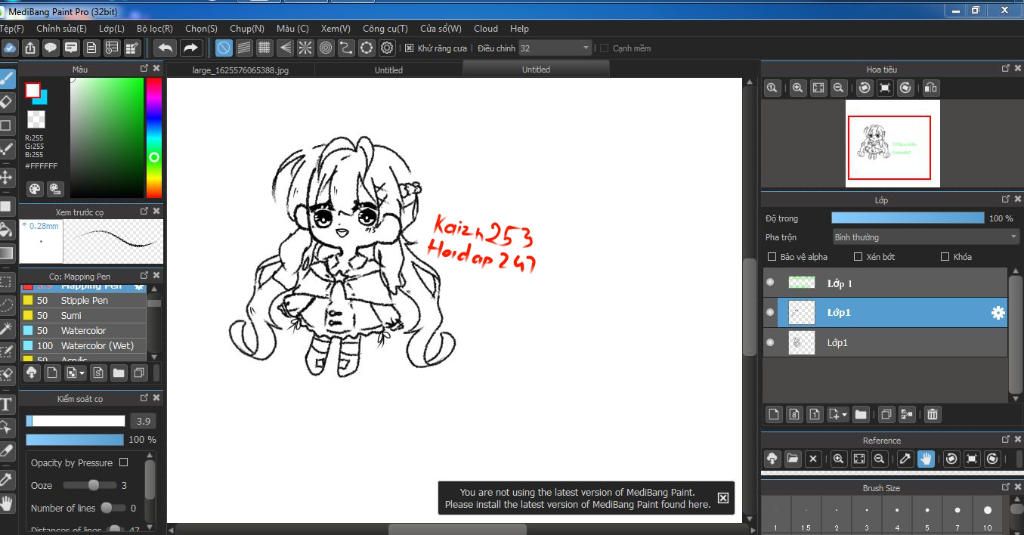Open the Chỉnh sửa(E) menu

point(61,29)
